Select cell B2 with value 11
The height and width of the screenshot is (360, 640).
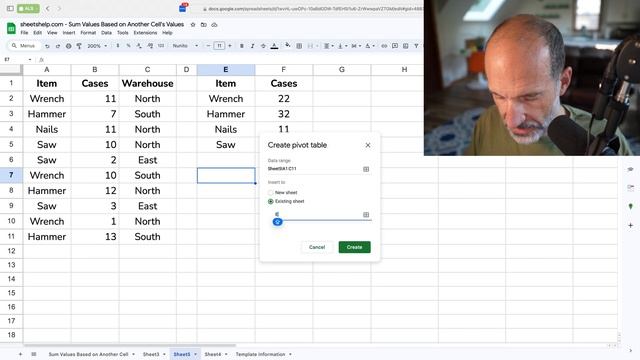point(95,99)
